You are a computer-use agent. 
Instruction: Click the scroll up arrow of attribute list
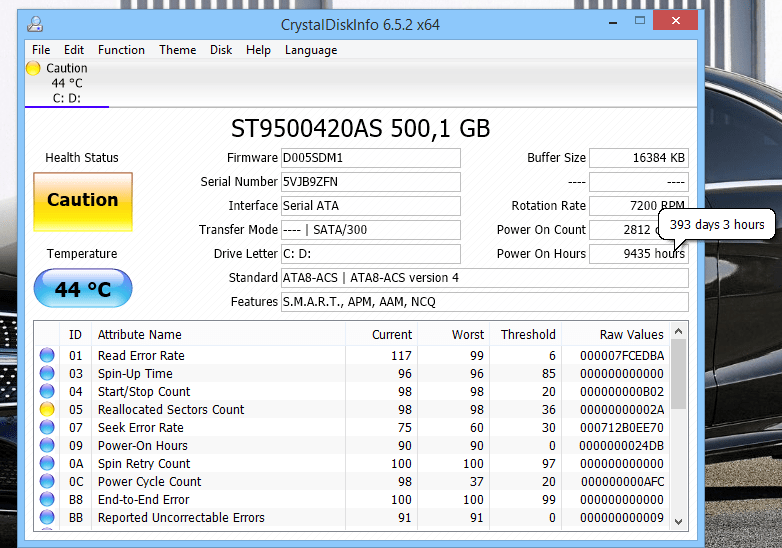click(x=678, y=331)
